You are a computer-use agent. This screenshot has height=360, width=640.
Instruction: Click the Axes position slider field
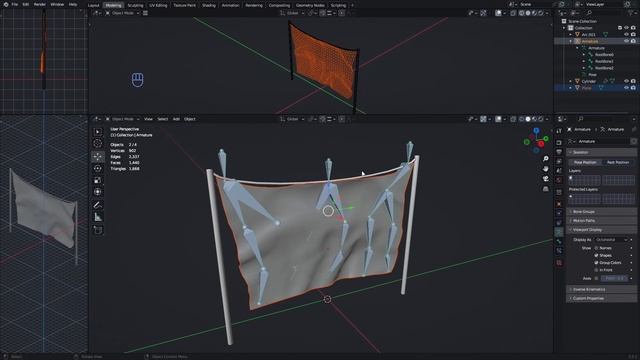click(615, 278)
